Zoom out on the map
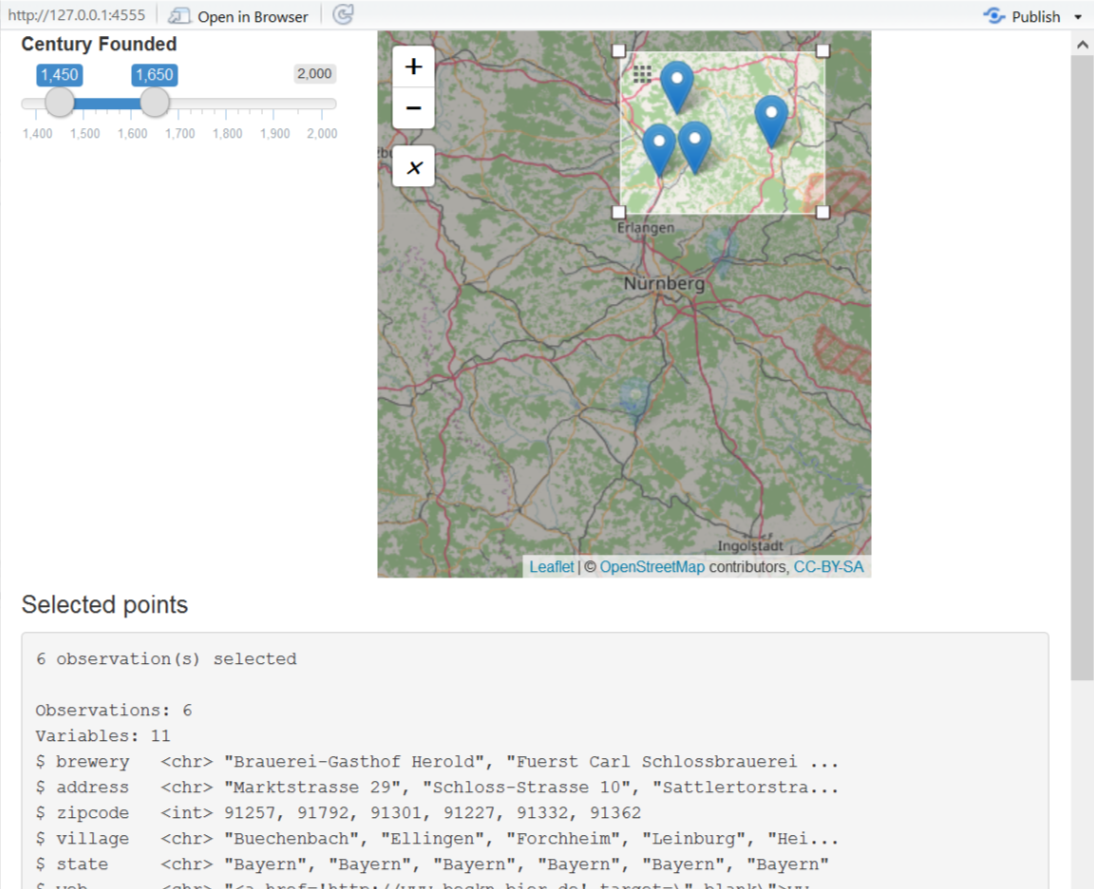The height and width of the screenshot is (889, 1094). 413,108
